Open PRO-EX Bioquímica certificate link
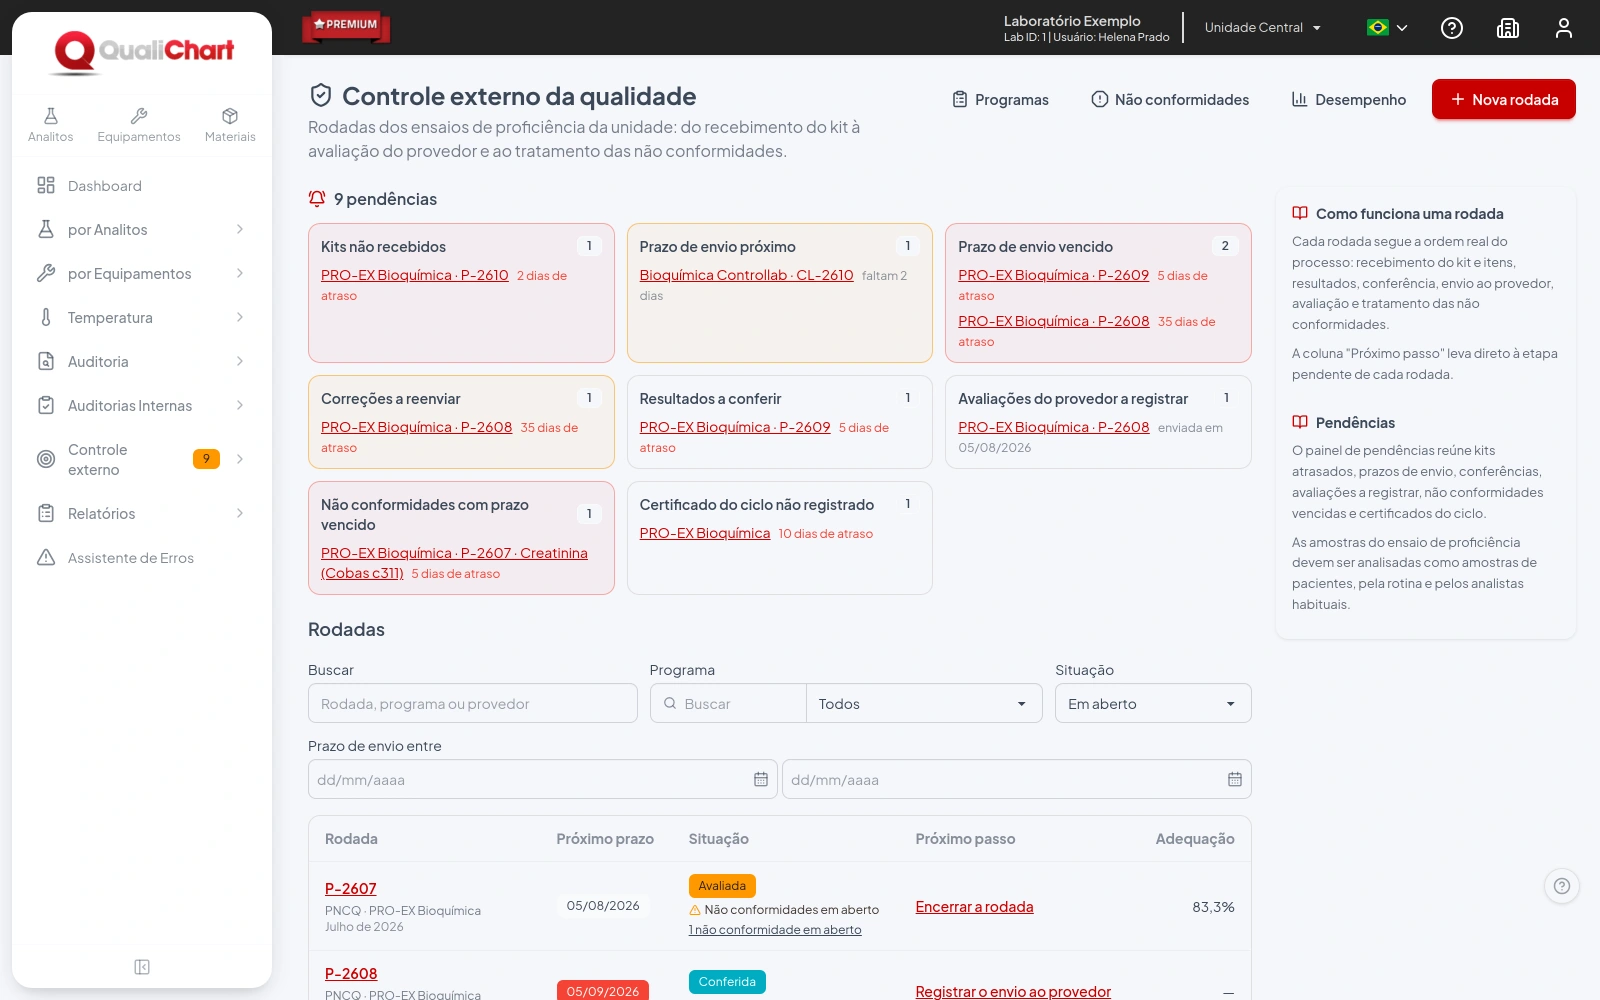This screenshot has height=1000, width=1600. tap(705, 533)
